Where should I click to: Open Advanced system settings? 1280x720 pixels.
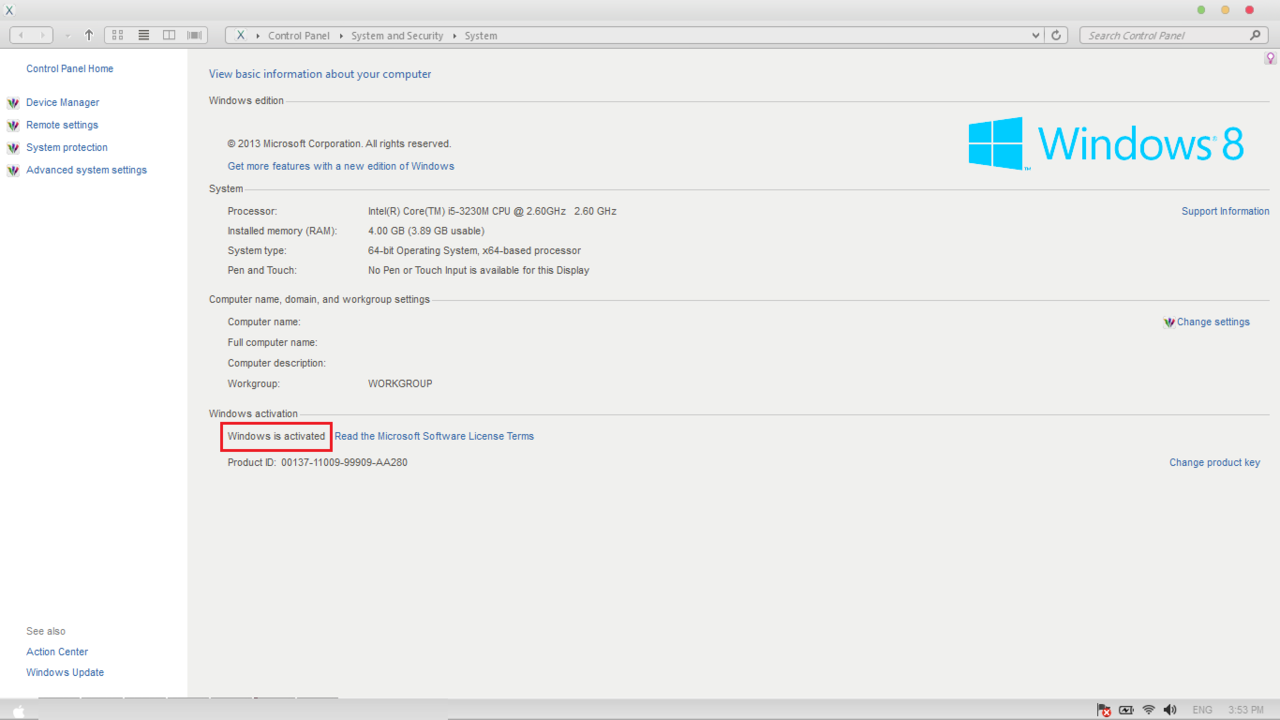coord(86,170)
